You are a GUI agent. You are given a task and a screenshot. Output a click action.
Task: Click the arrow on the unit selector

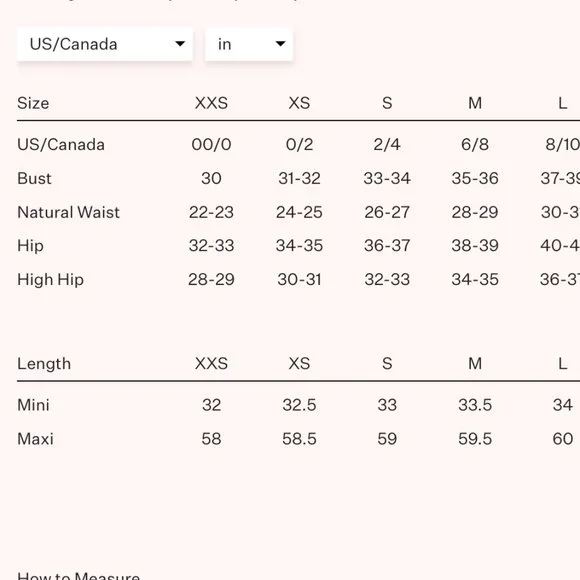click(x=281, y=44)
